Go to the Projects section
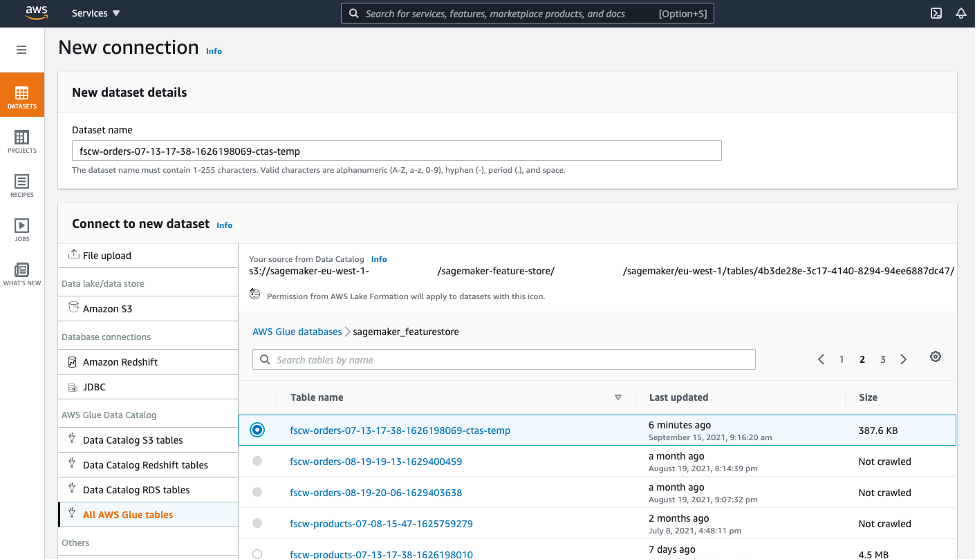 click(x=22, y=141)
